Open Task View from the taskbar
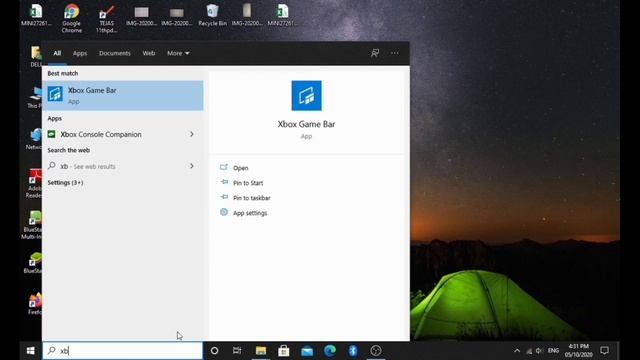Image resolution: width=640 pixels, height=360 pixels. [x=237, y=351]
